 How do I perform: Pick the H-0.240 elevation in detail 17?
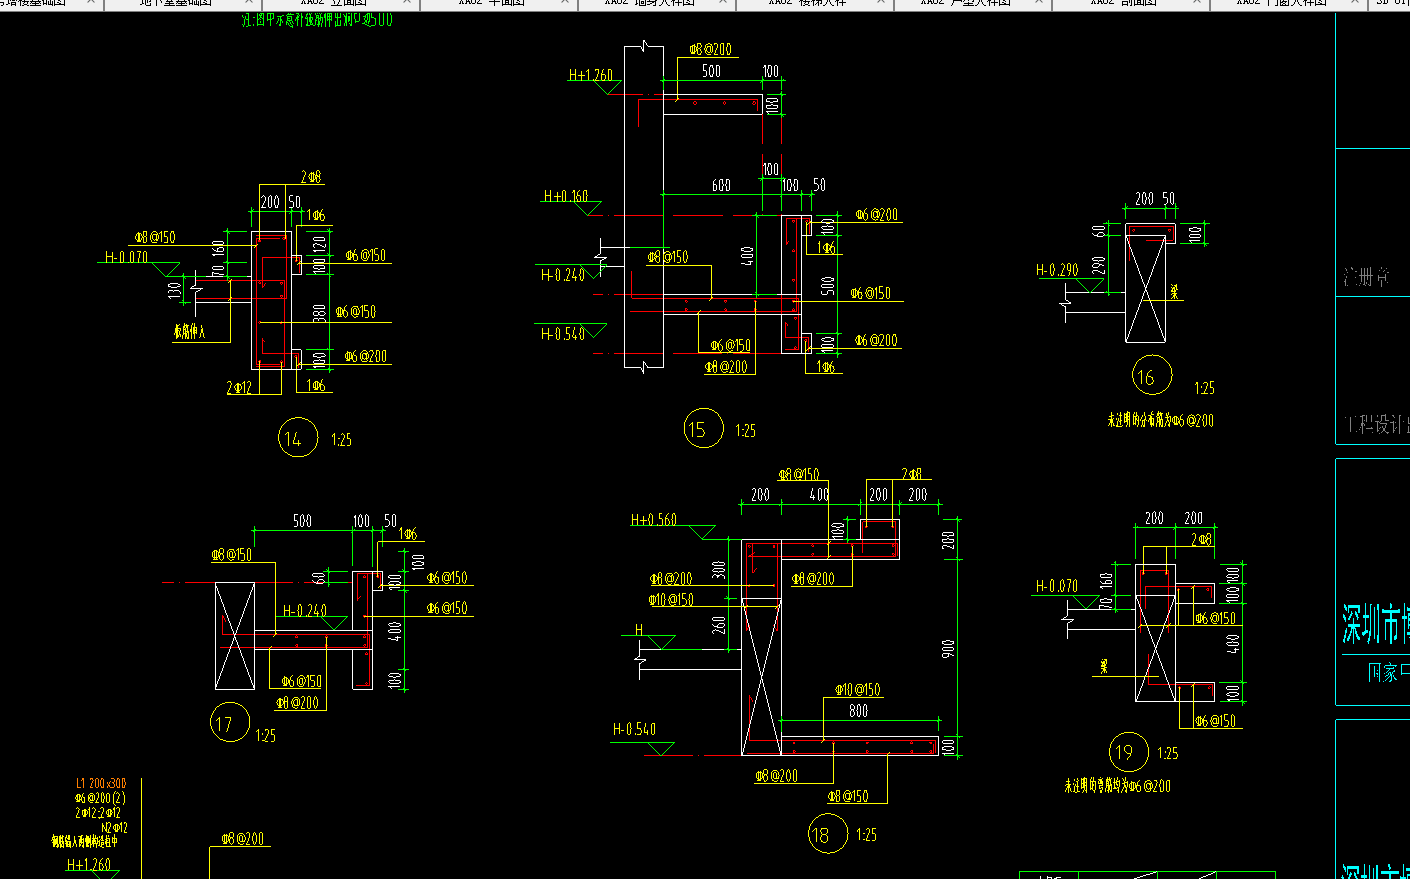[305, 610]
